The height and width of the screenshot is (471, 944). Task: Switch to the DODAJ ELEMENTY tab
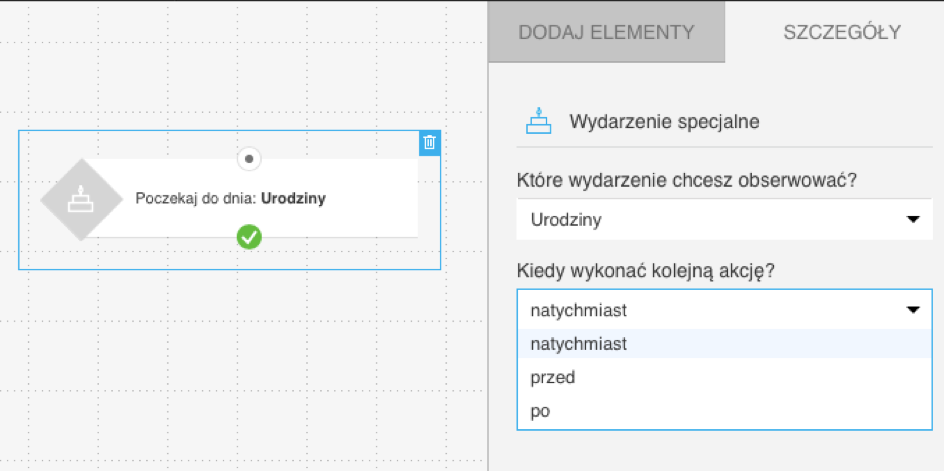605,32
